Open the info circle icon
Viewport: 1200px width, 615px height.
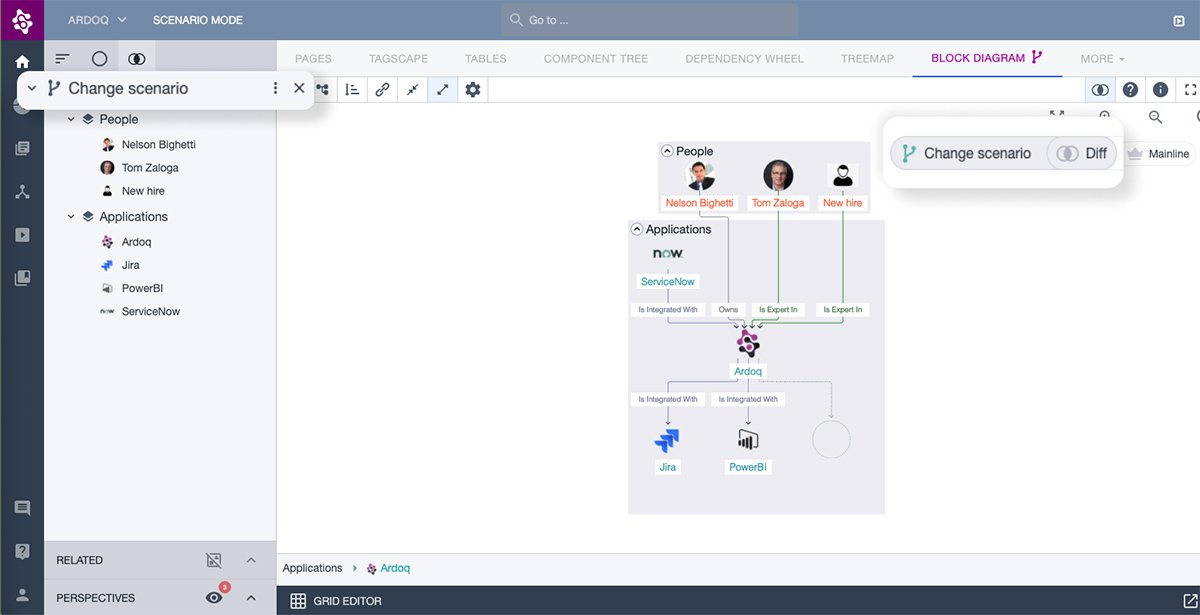pyautogui.click(x=1160, y=89)
